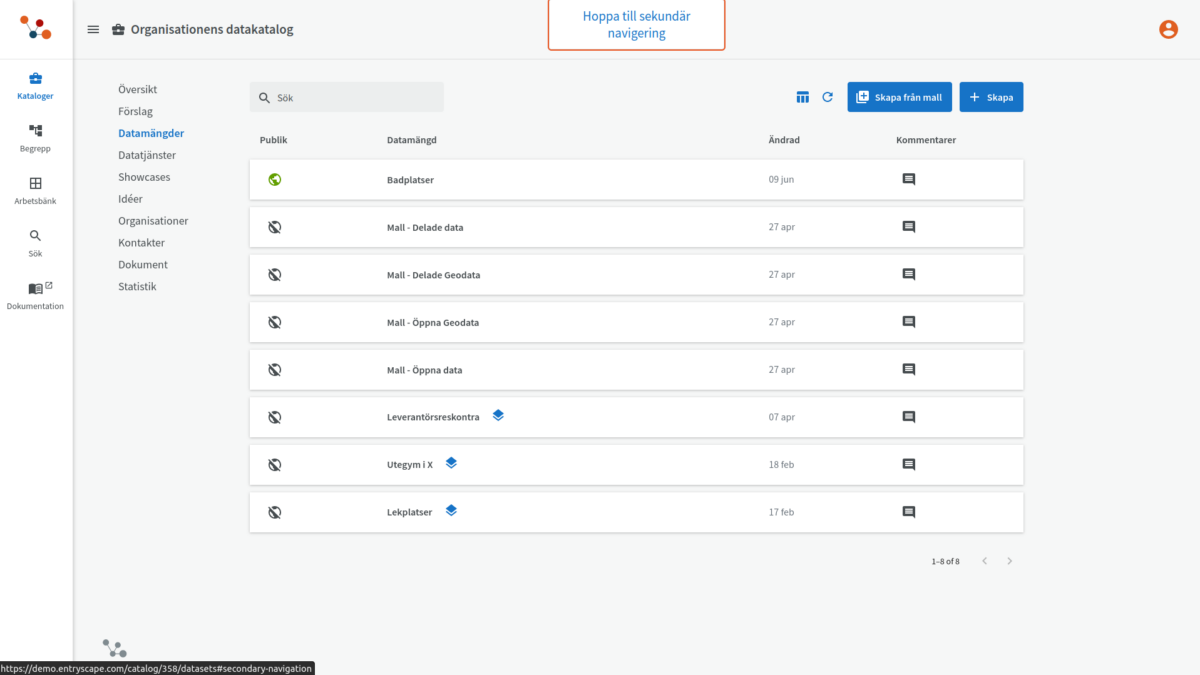Open the hamburger menu next to the catalog title
1200x675 pixels.
(x=93, y=29)
